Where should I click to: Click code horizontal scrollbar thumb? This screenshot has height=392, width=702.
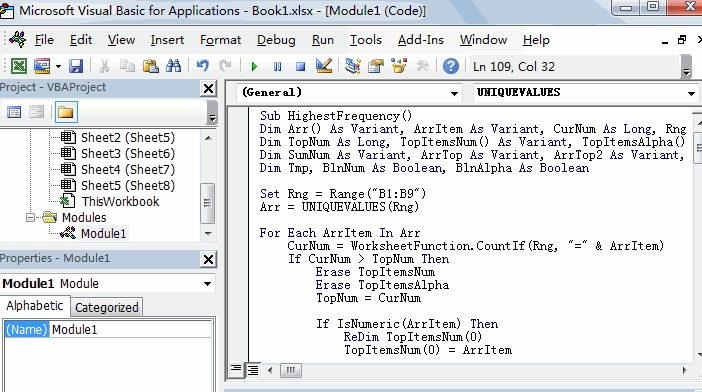click(x=291, y=370)
